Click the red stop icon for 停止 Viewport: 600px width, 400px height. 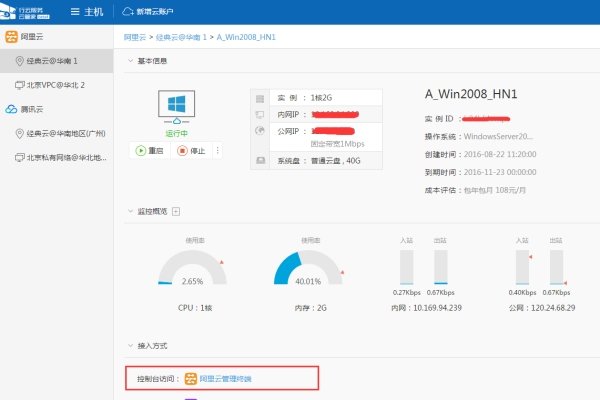182,151
